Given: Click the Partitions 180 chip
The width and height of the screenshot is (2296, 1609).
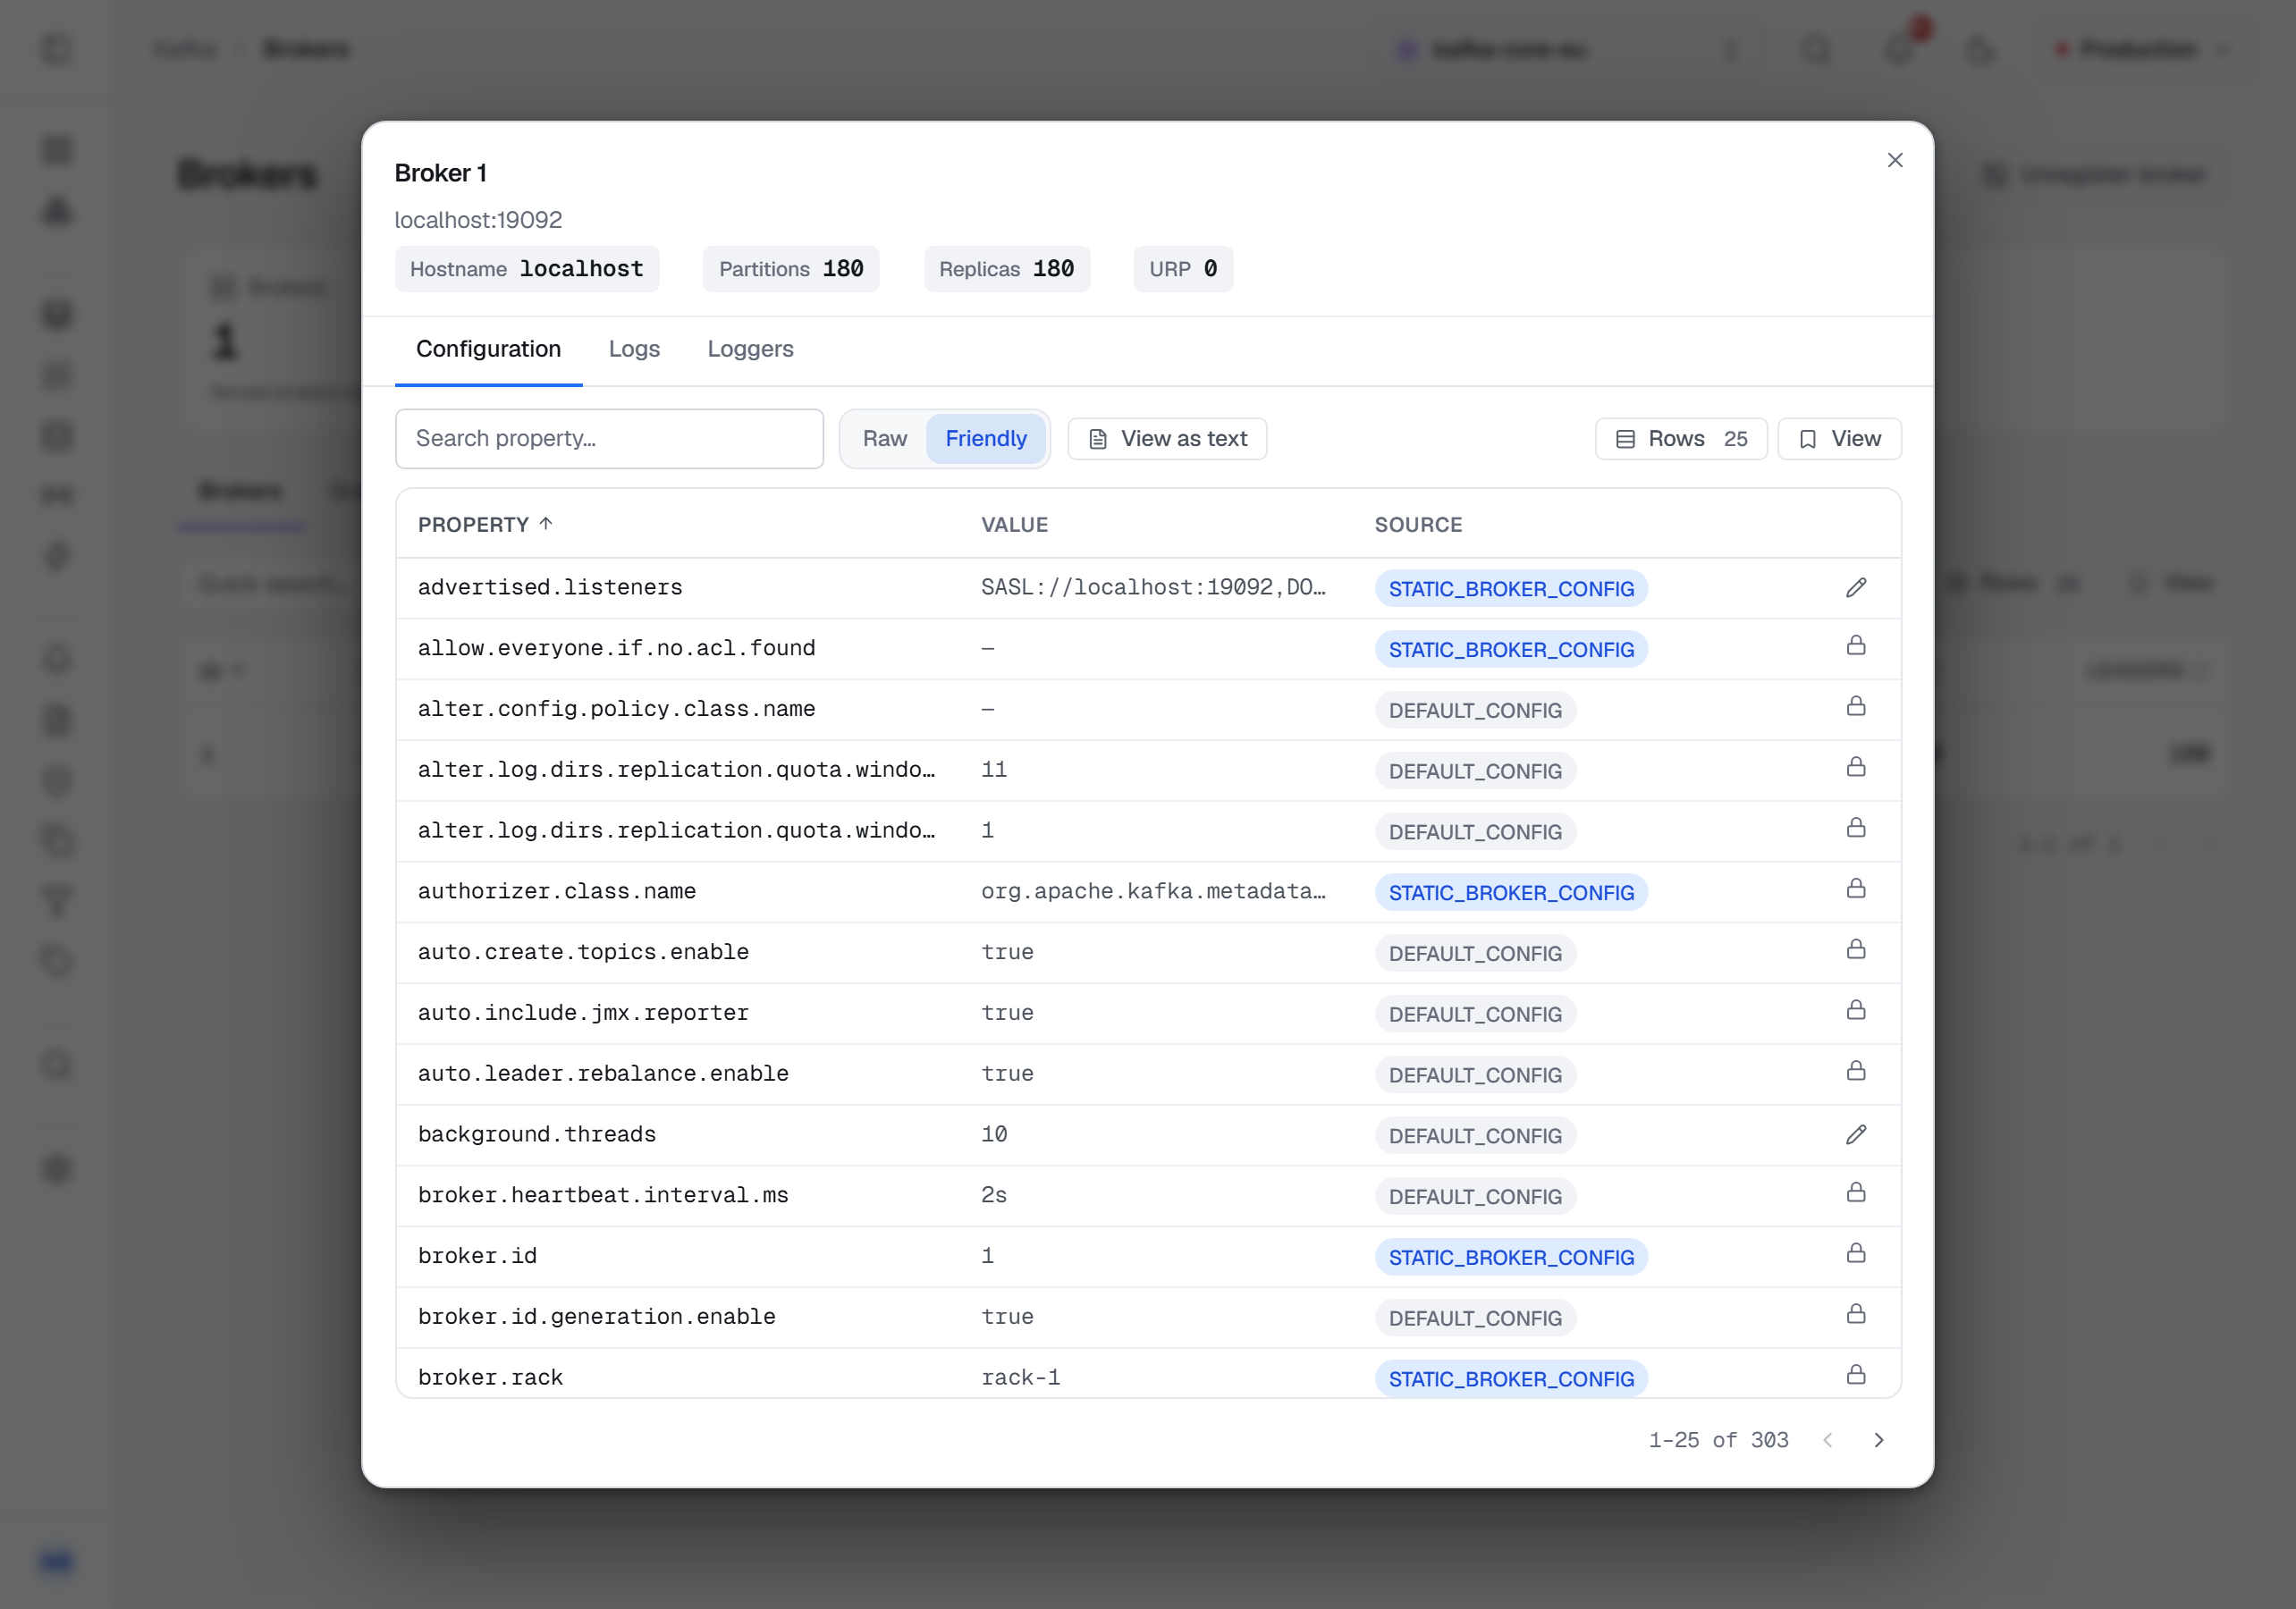Looking at the screenshot, I should tap(791, 269).
